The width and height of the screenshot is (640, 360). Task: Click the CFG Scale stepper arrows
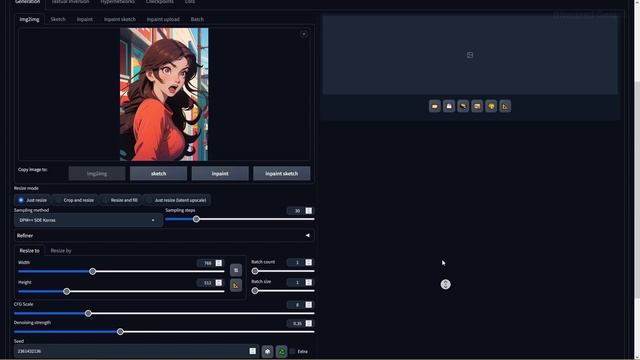[309, 304]
